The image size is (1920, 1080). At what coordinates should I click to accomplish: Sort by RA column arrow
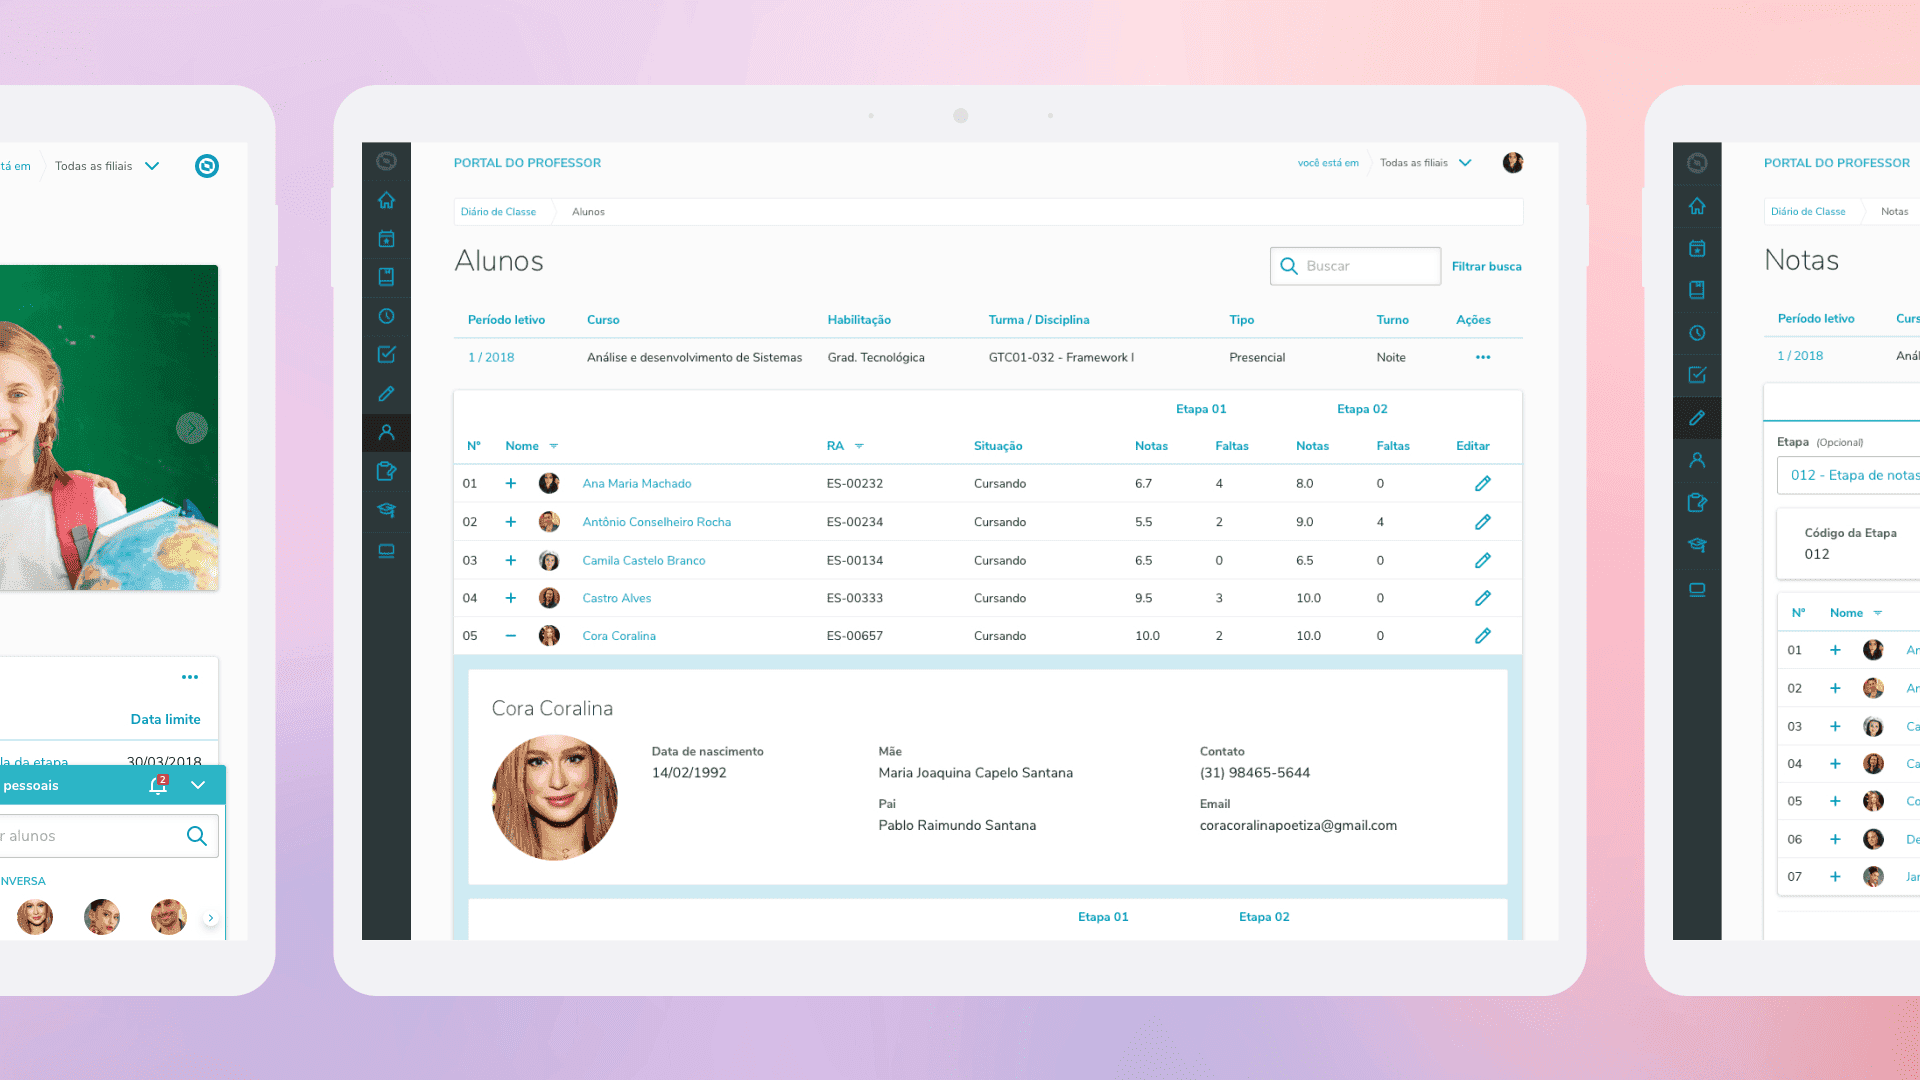pos(859,446)
